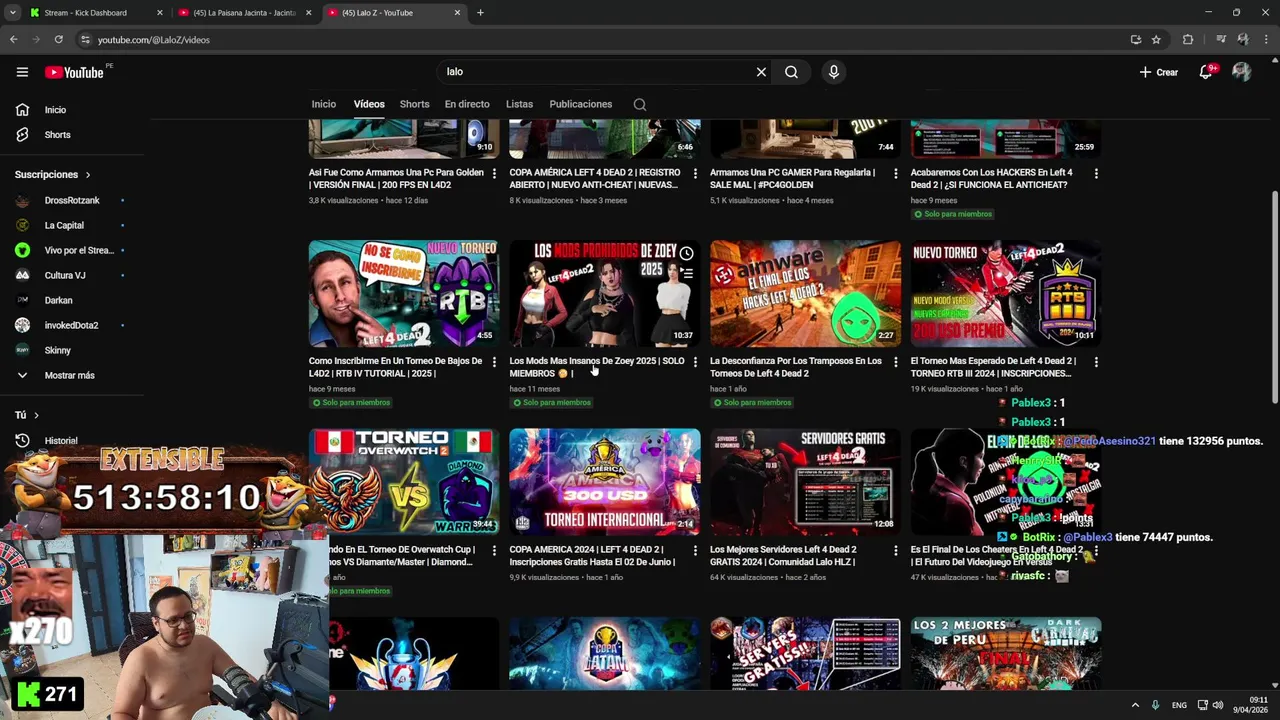The image size is (1280, 720).
Task: Open the account avatar menu
Action: point(1241,72)
